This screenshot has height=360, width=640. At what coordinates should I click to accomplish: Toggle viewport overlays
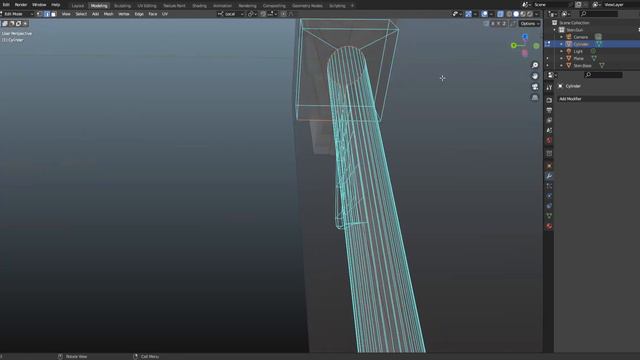(484, 14)
